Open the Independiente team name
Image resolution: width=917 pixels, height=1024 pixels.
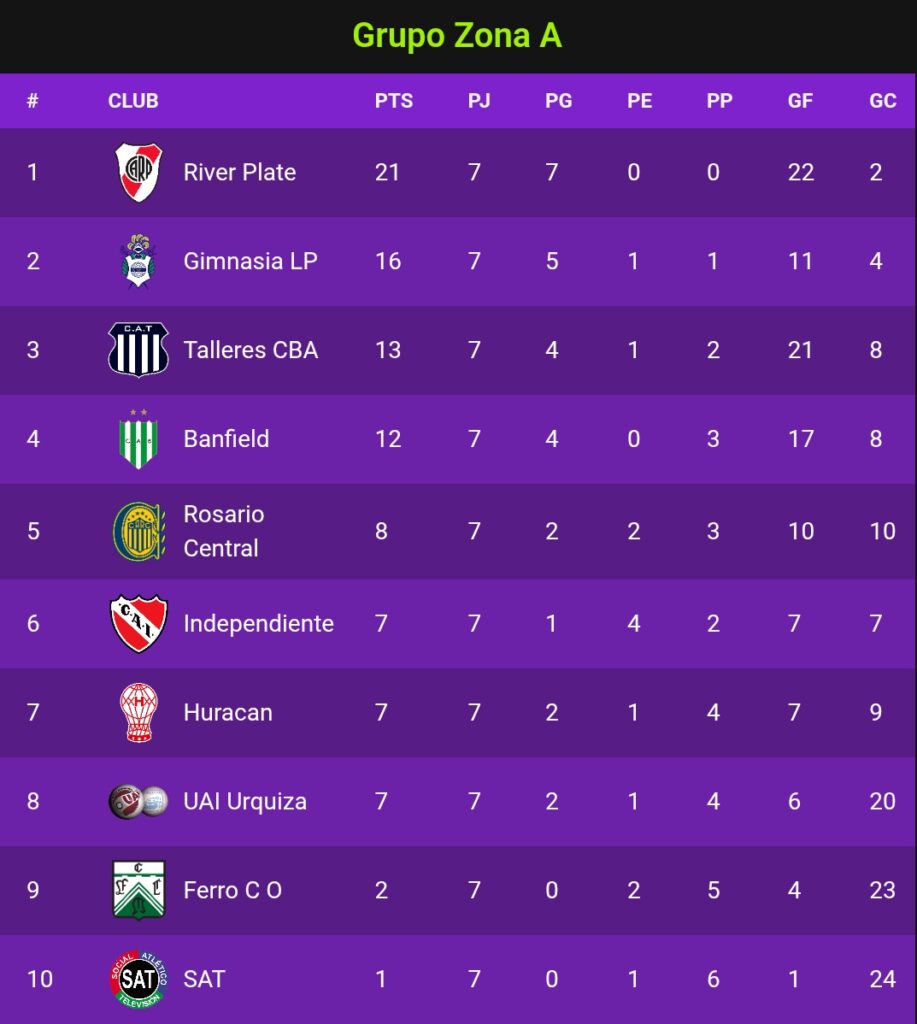(x=259, y=624)
